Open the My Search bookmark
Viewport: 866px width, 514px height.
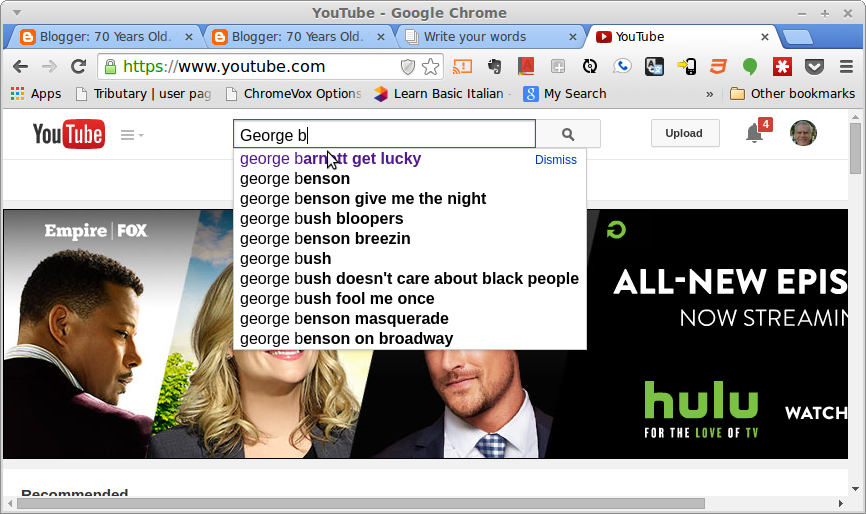click(x=565, y=94)
